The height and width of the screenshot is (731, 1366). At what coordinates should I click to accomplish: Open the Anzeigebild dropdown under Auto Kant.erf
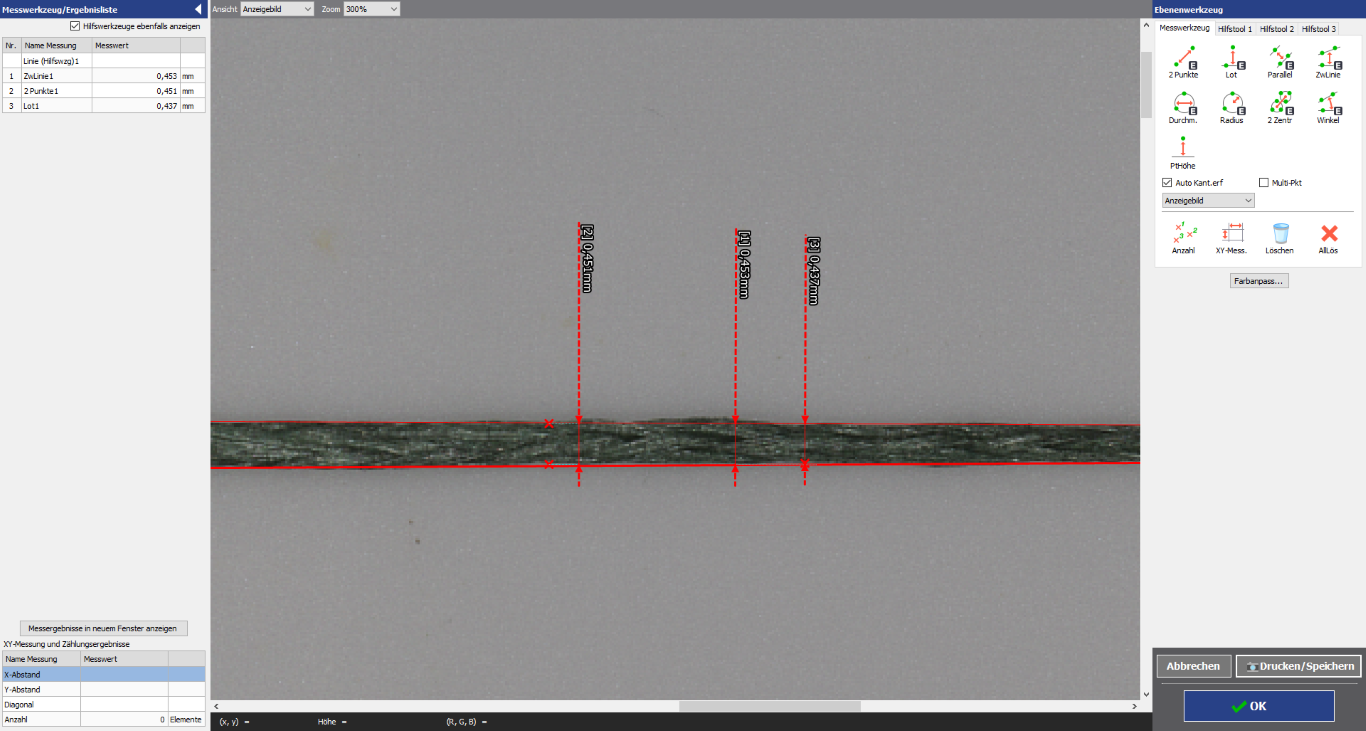[x=1207, y=200]
